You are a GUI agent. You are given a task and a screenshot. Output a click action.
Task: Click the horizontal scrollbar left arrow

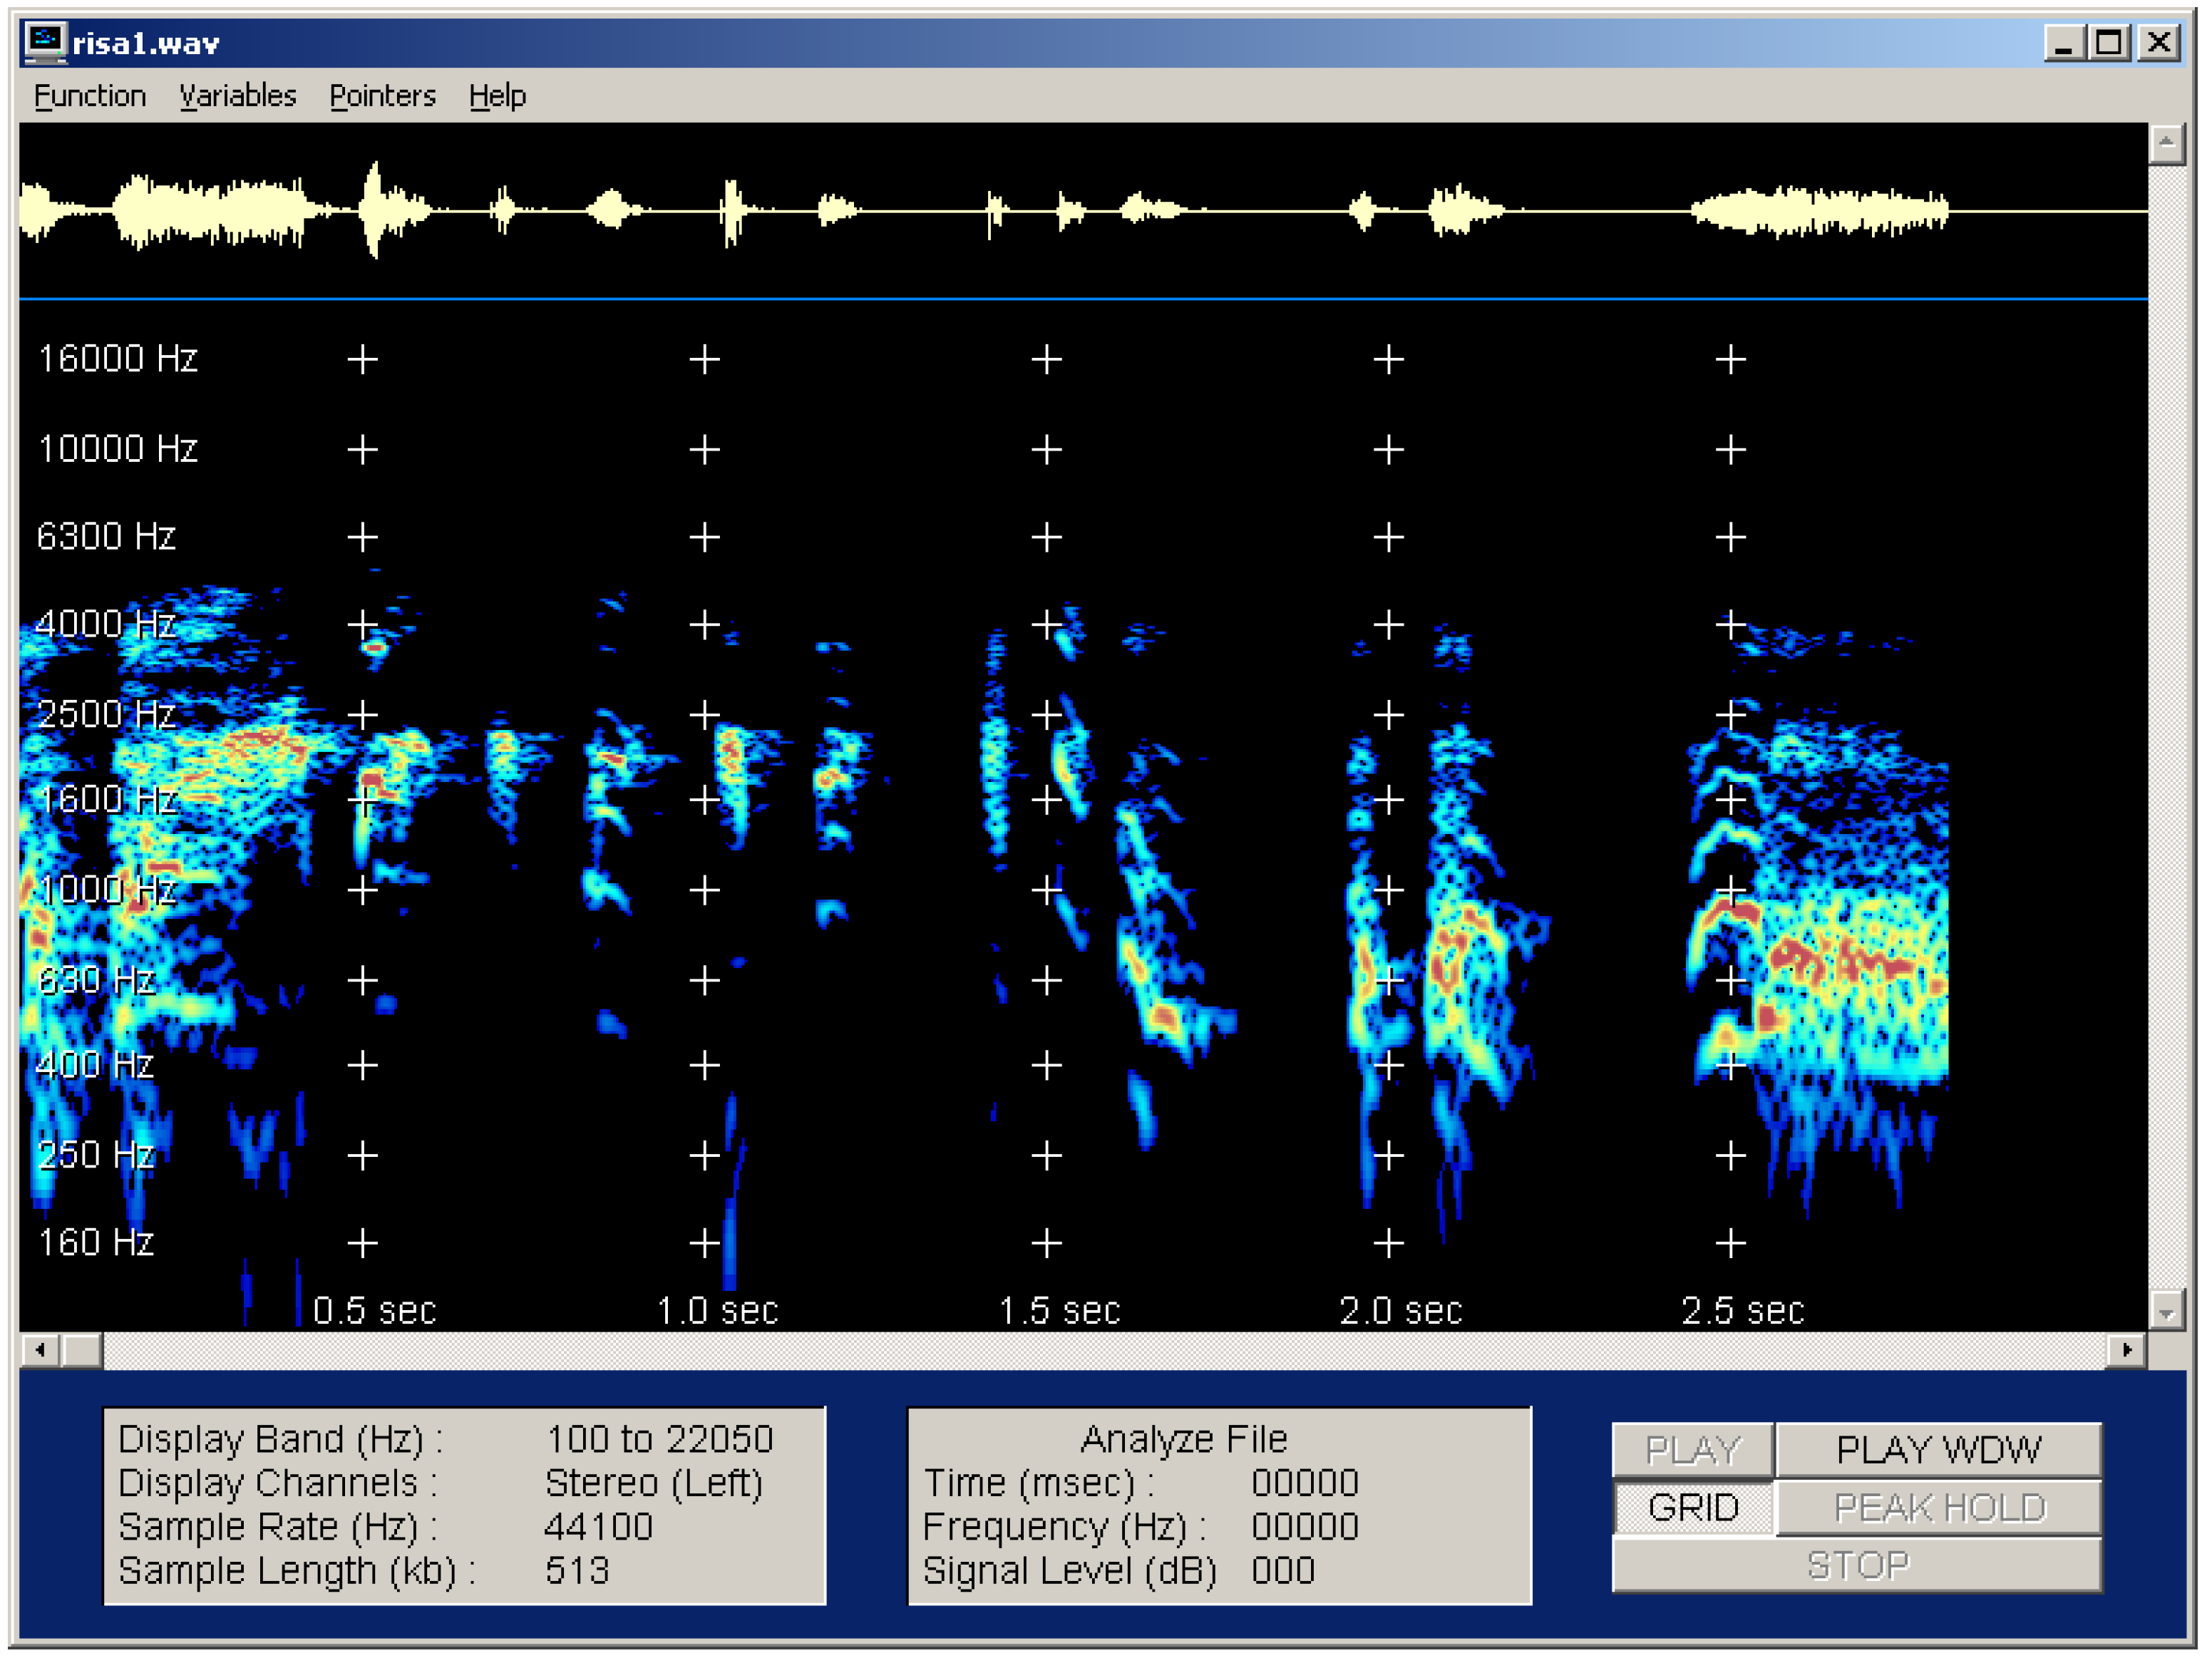pyautogui.click(x=40, y=1351)
